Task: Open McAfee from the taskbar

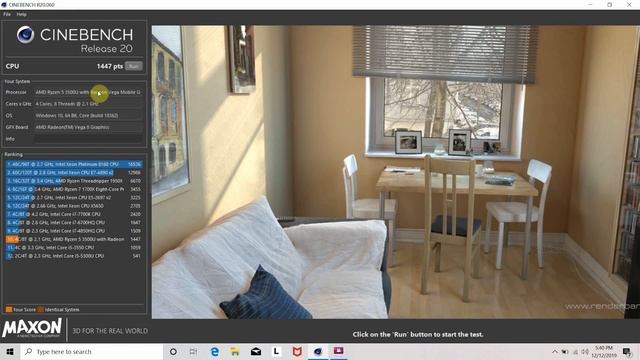Action: pos(297,351)
